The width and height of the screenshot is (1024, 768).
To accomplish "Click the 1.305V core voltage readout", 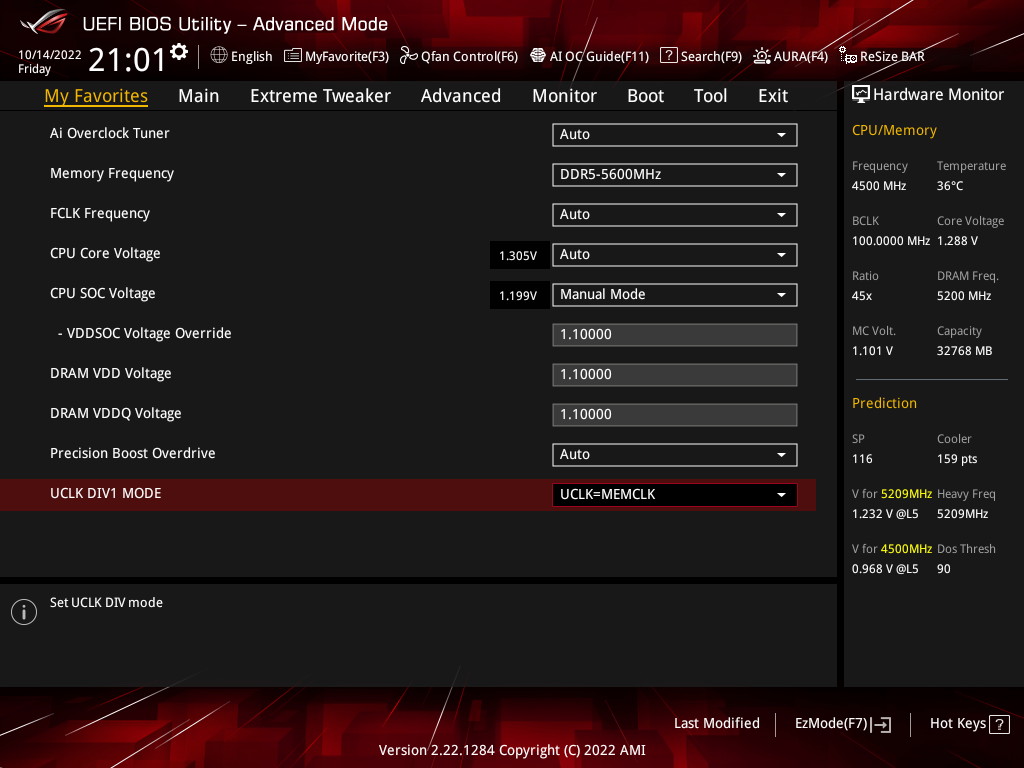I will click(x=518, y=255).
